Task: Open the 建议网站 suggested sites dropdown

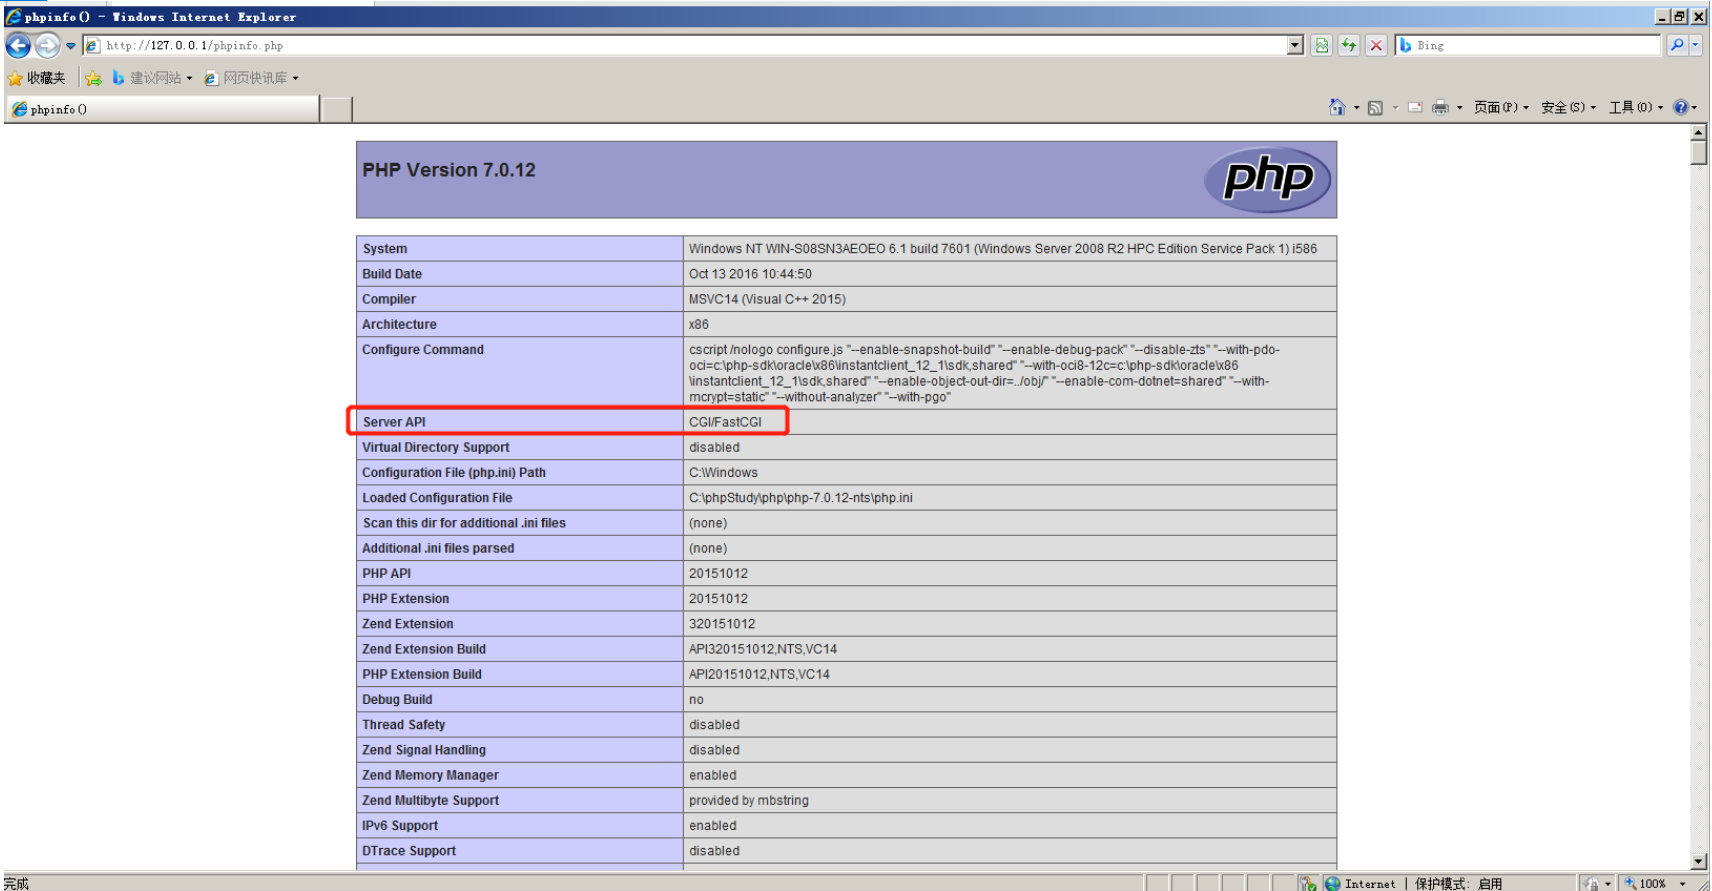Action: tap(152, 78)
